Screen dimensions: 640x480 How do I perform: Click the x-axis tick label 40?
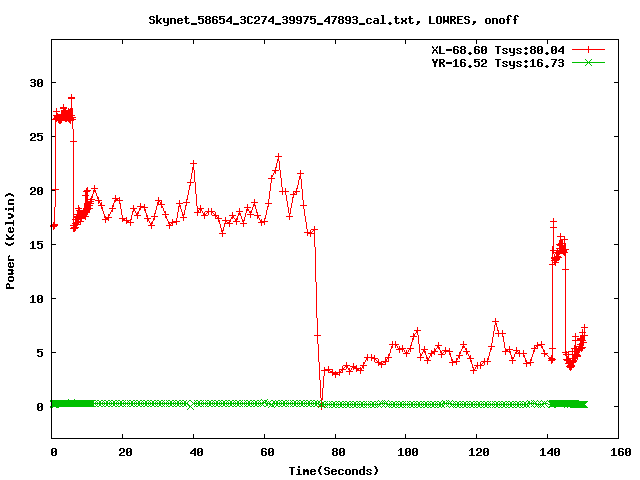(x=196, y=452)
